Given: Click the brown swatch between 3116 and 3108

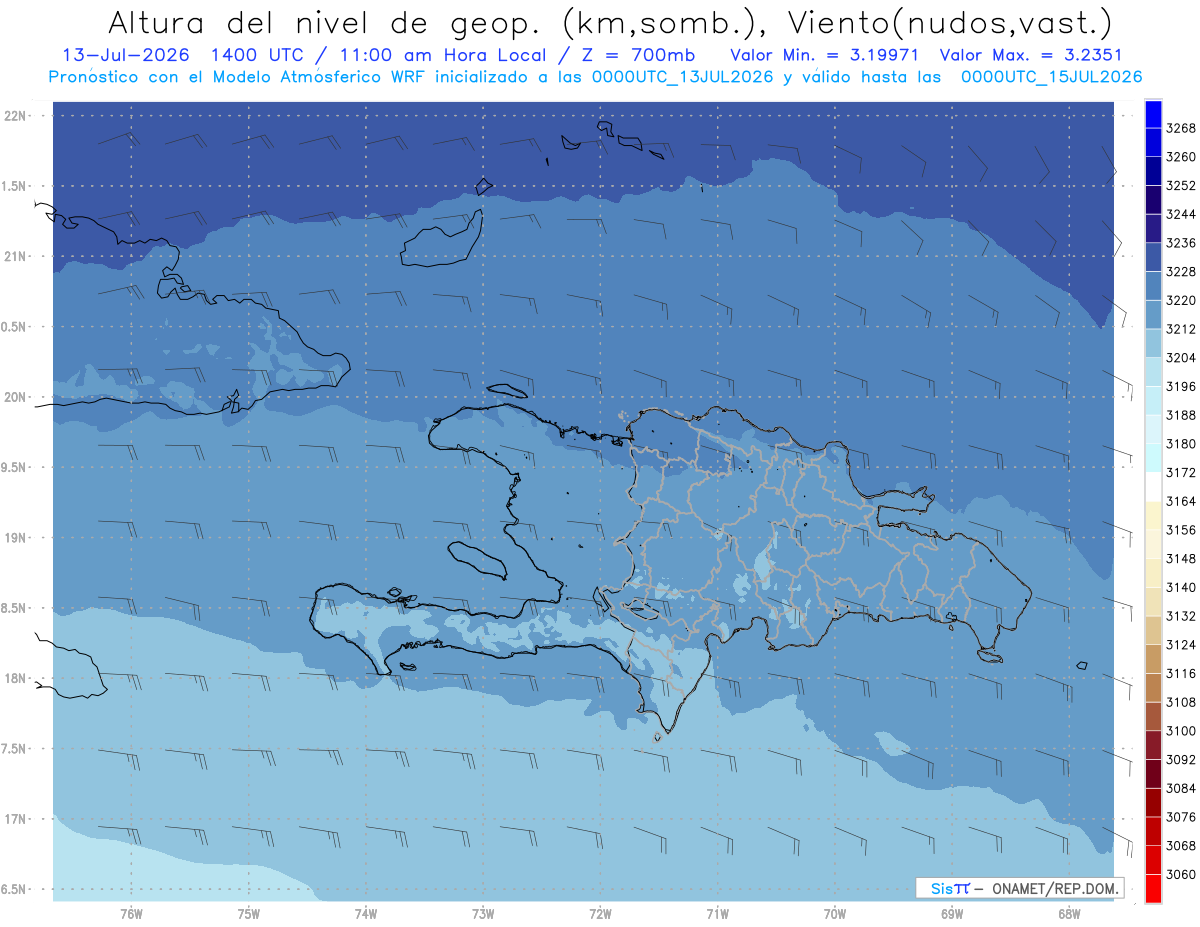Looking at the screenshot, I should coord(1152,687).
